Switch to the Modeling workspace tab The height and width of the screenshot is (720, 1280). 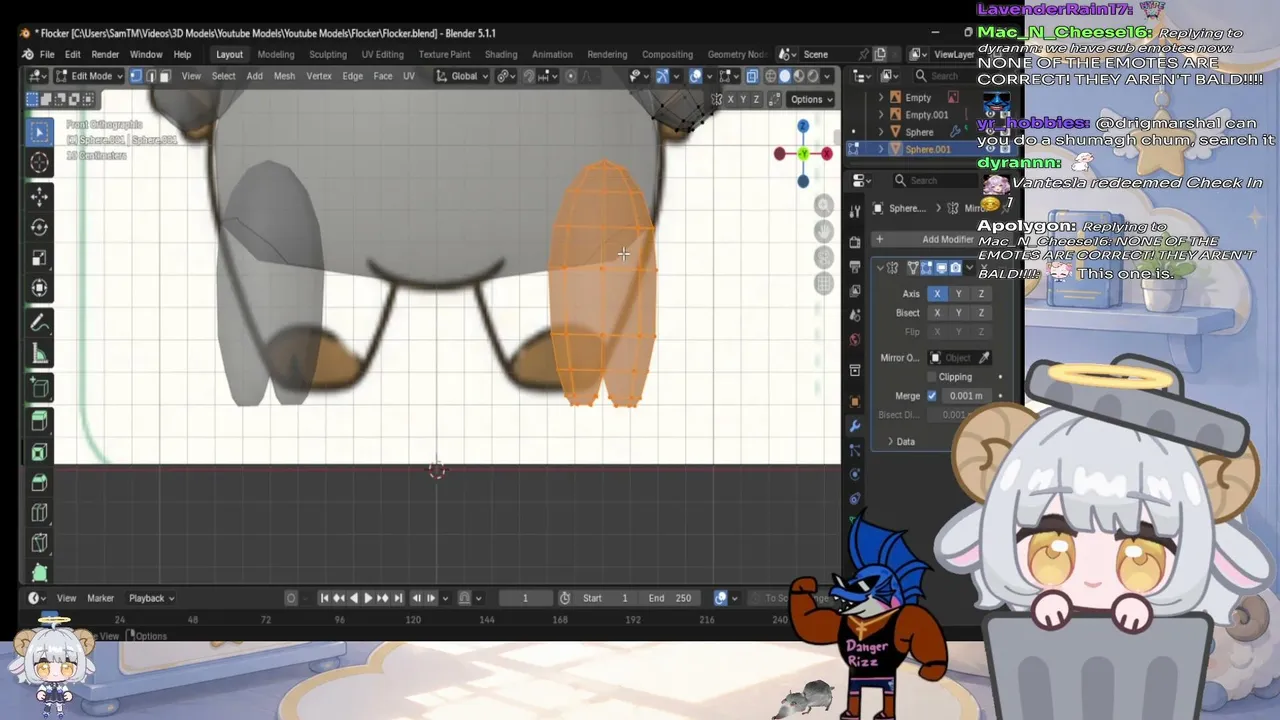tap(276, 54)
